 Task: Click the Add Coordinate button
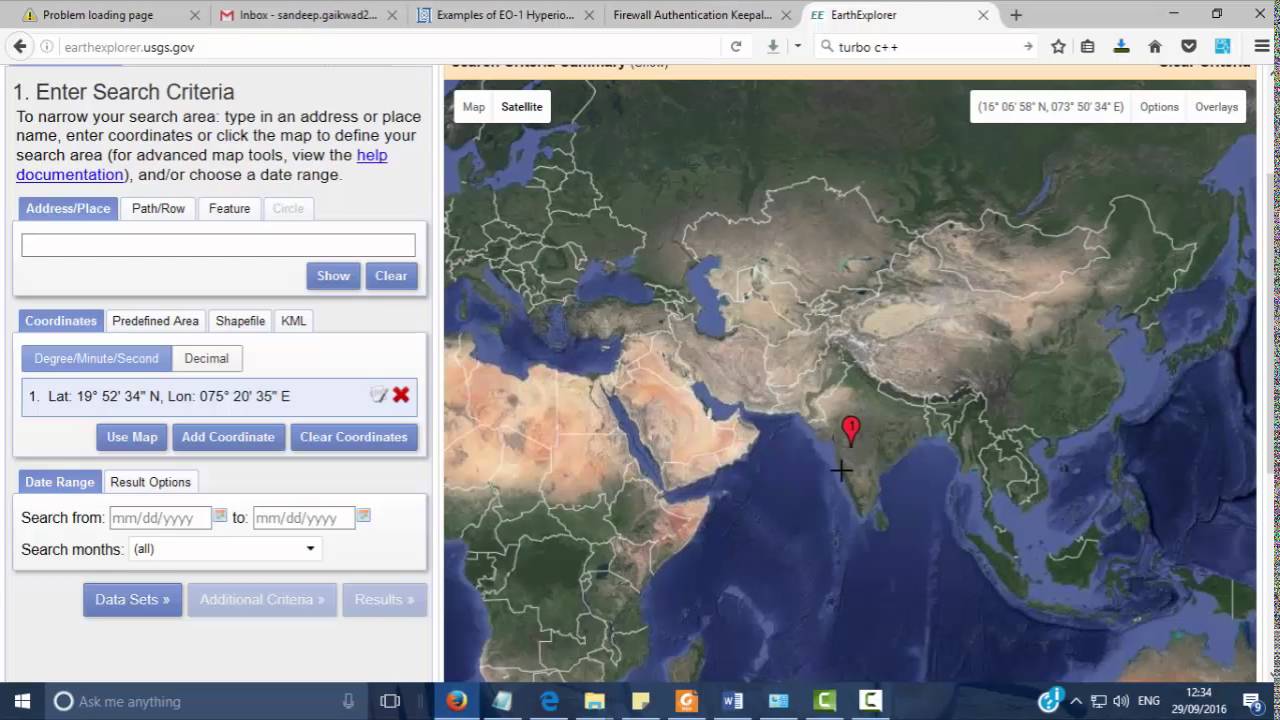tap(228, 437)
